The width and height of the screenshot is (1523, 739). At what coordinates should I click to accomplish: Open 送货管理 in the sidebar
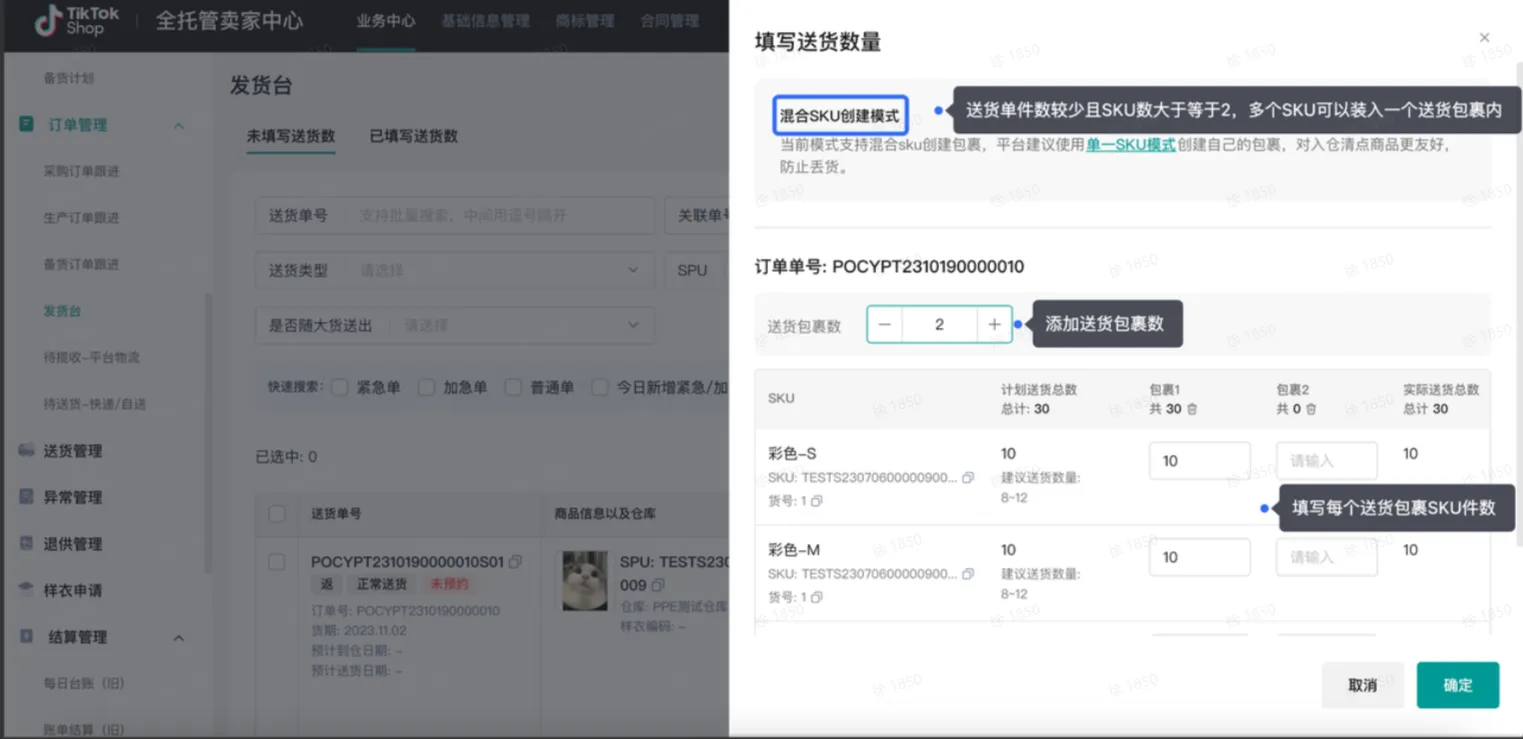[72, 451]
